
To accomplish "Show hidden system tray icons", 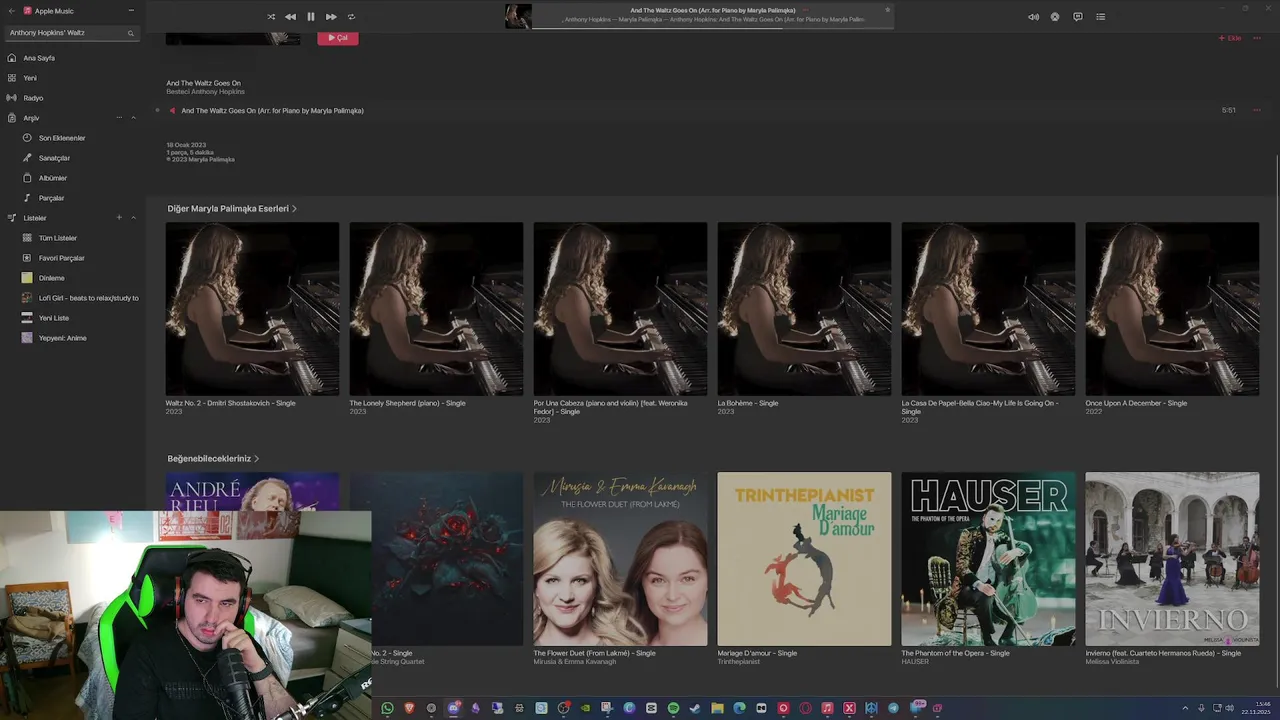I will (x=1186, y=708).
